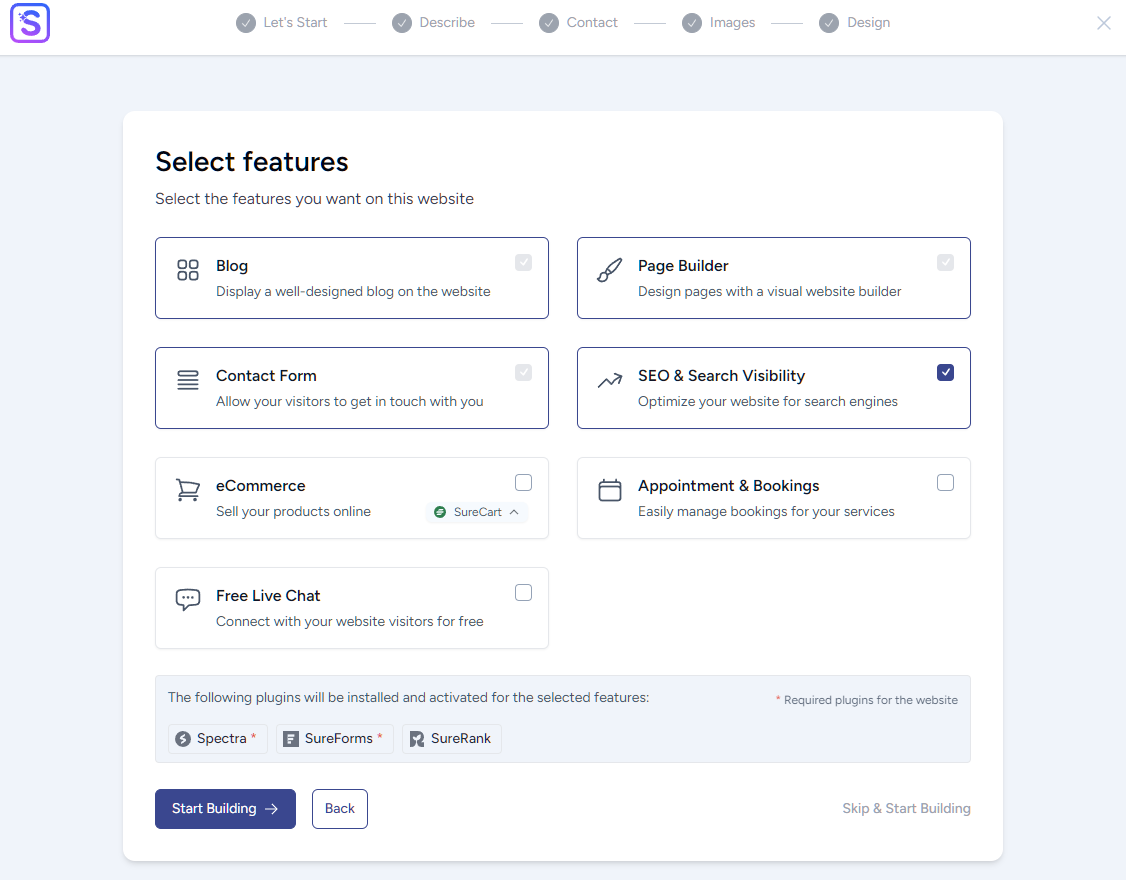Click the eCommerce shopping cart icon
This screenshot has width=1126, height=880.
188,490
